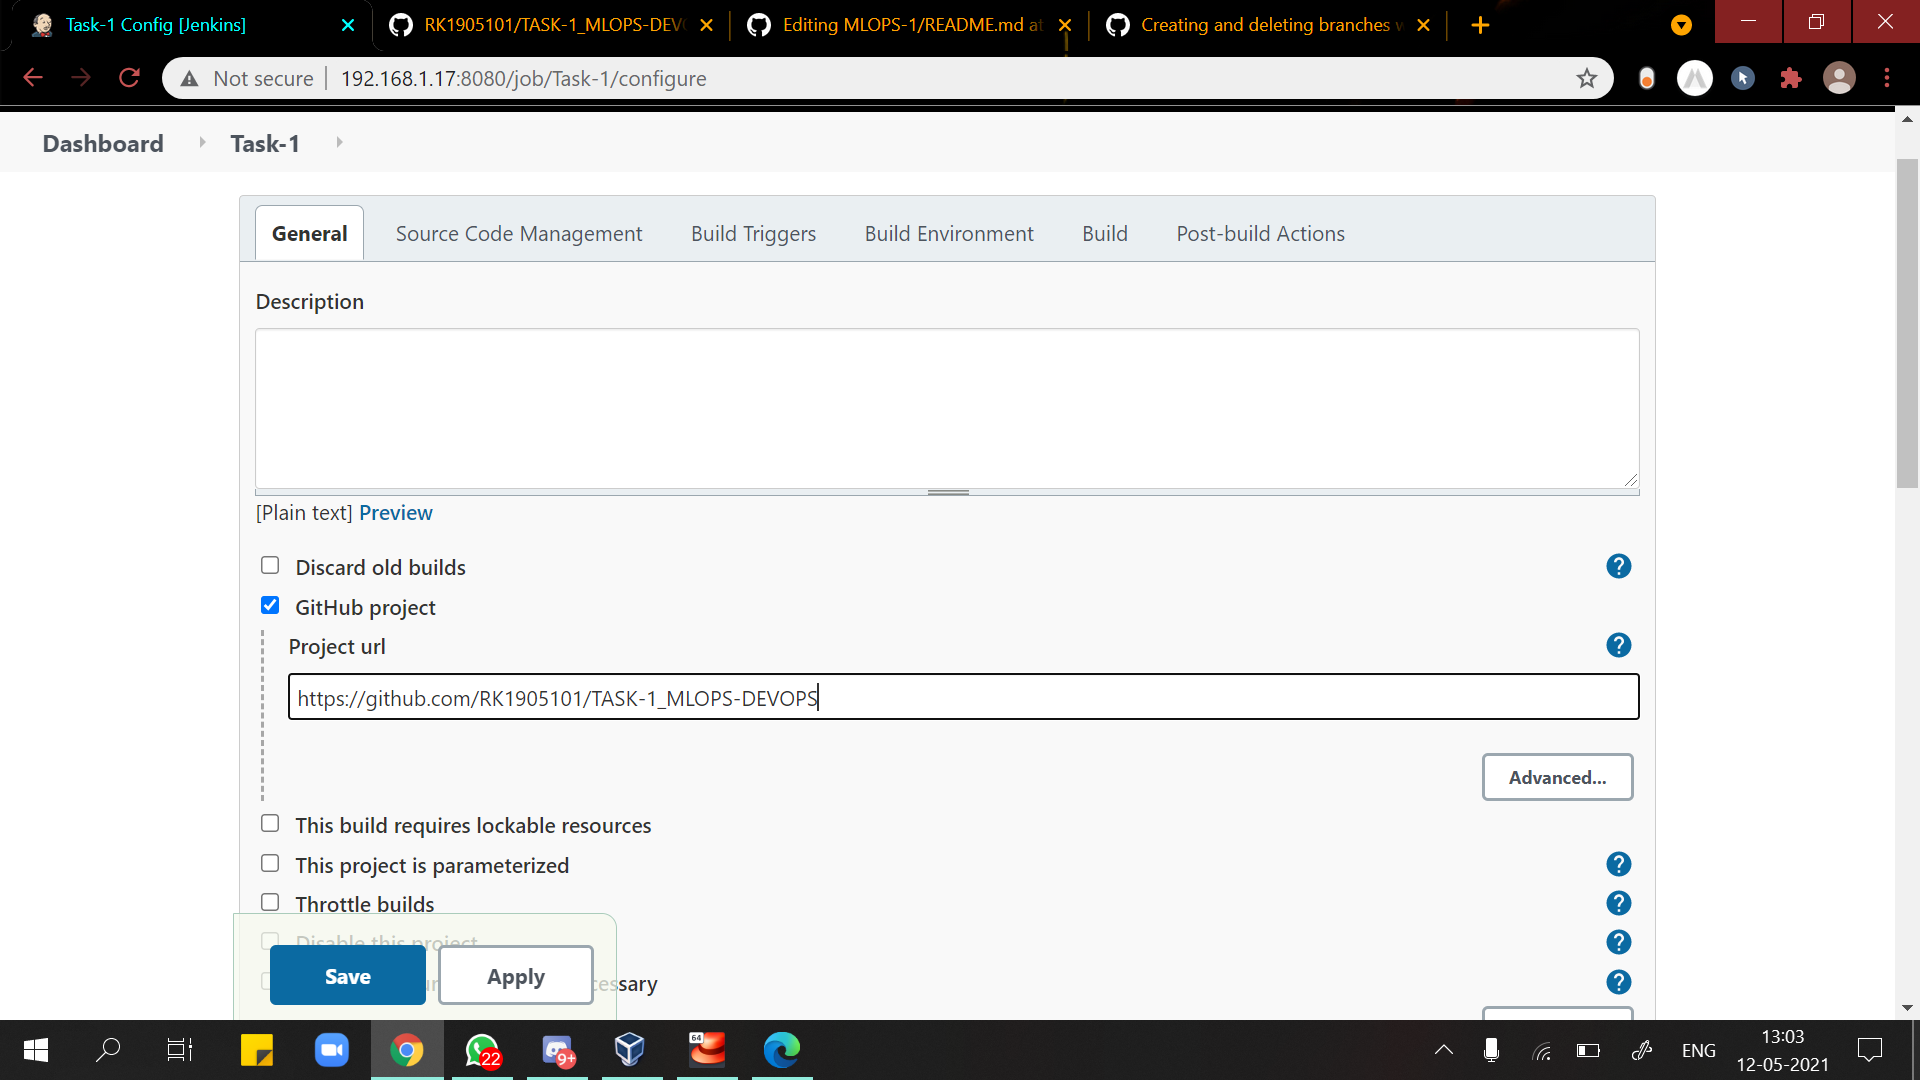
Task: Enable This project is parameterized
Action: 269,862
